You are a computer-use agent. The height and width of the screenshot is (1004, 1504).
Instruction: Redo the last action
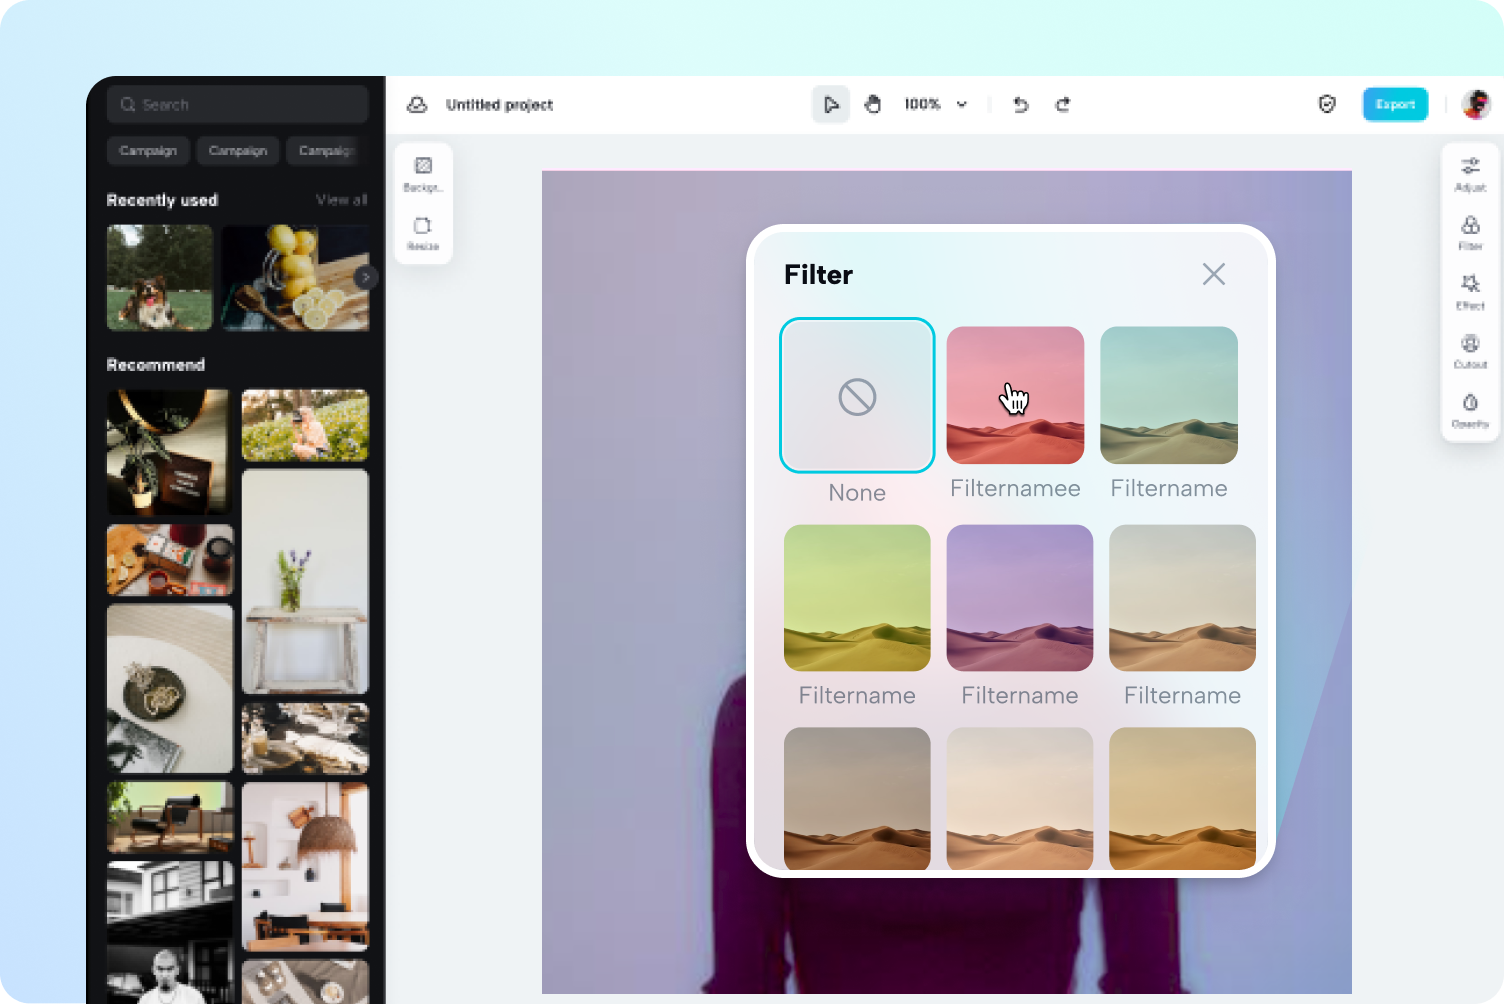[x=1062, y=104]
